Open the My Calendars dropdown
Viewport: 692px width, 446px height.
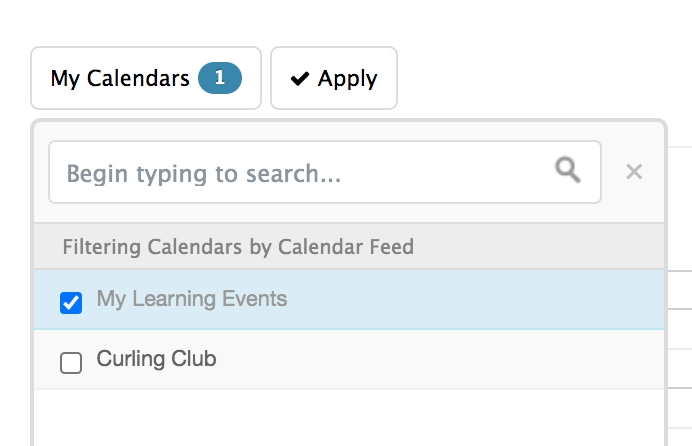(145, 78)
